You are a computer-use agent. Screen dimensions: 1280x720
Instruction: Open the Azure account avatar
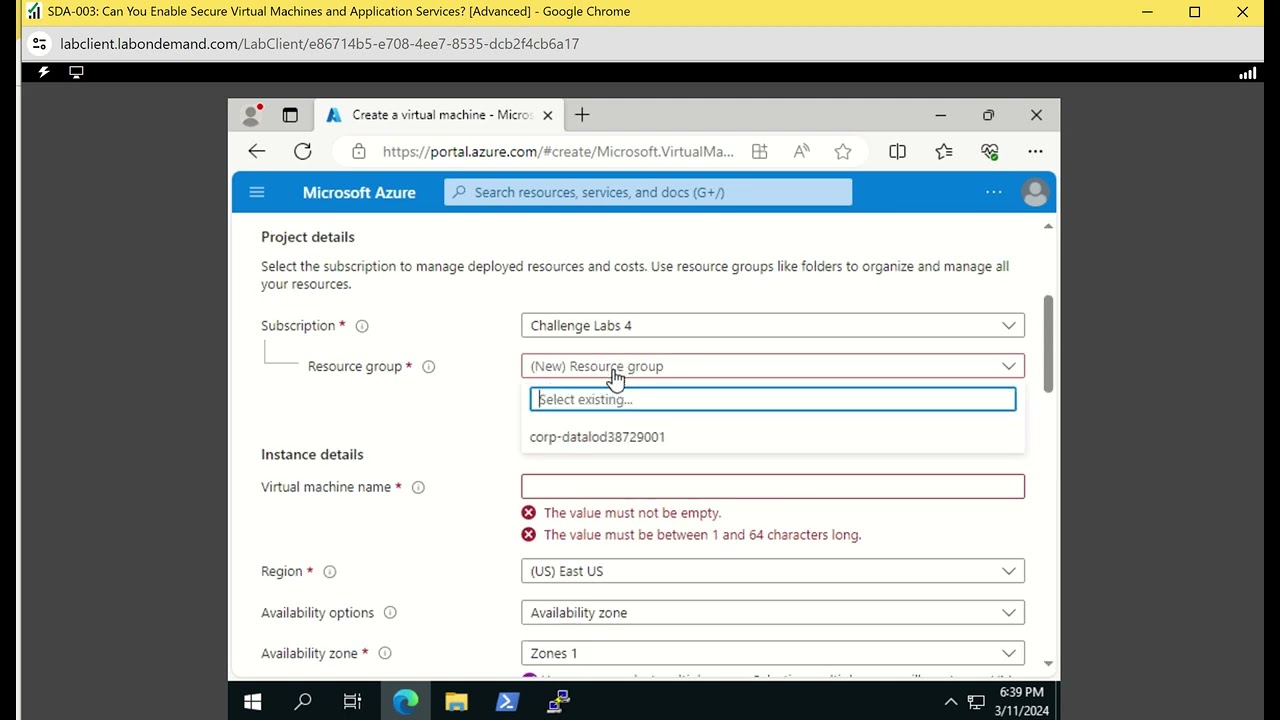point(1035,192)
